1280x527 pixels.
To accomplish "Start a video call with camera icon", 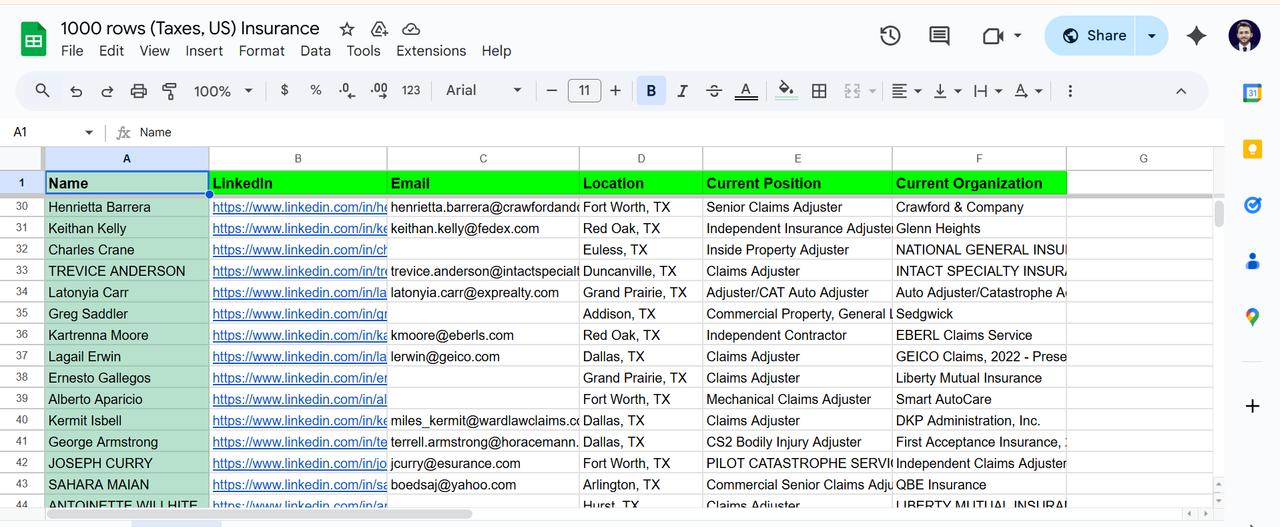I will pyautogui.click(x=993, y=36).
